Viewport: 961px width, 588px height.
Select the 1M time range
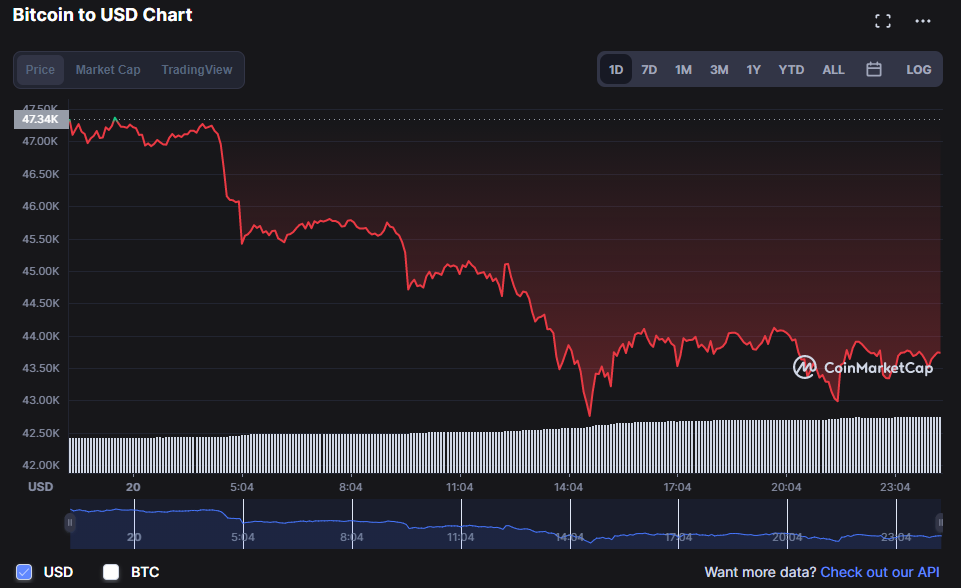pyautogui.click(x=683, y=70)
